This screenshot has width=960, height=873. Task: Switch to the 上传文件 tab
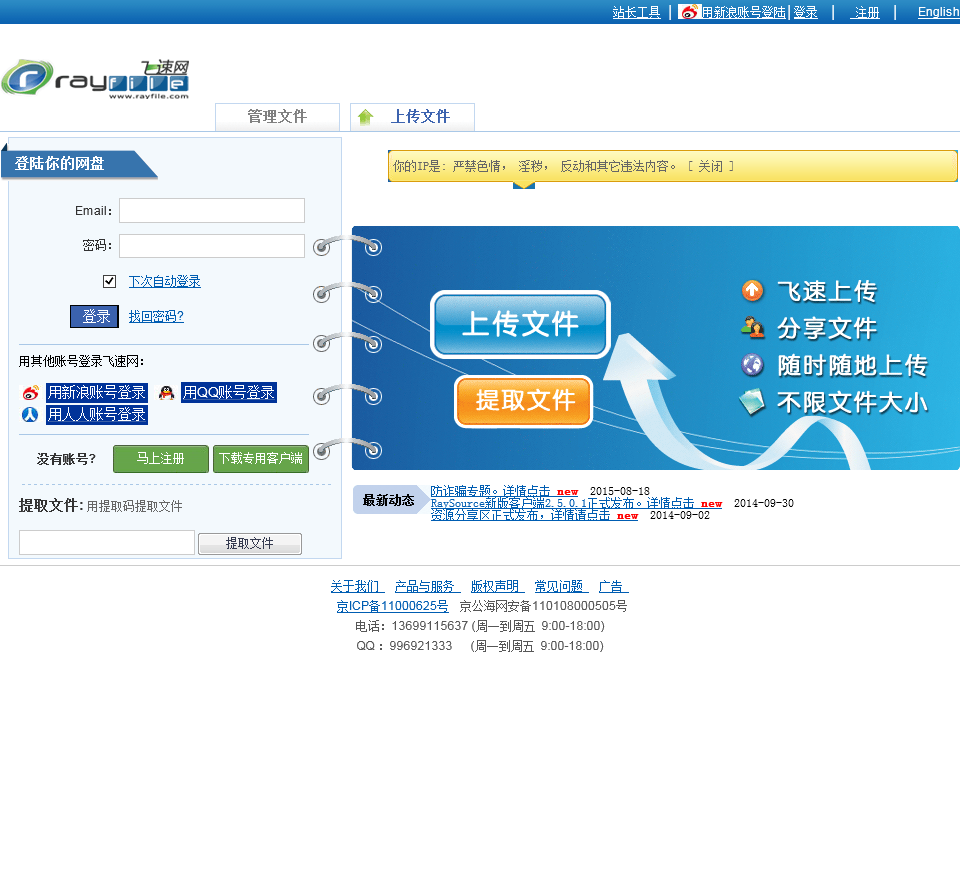point(412,117)
